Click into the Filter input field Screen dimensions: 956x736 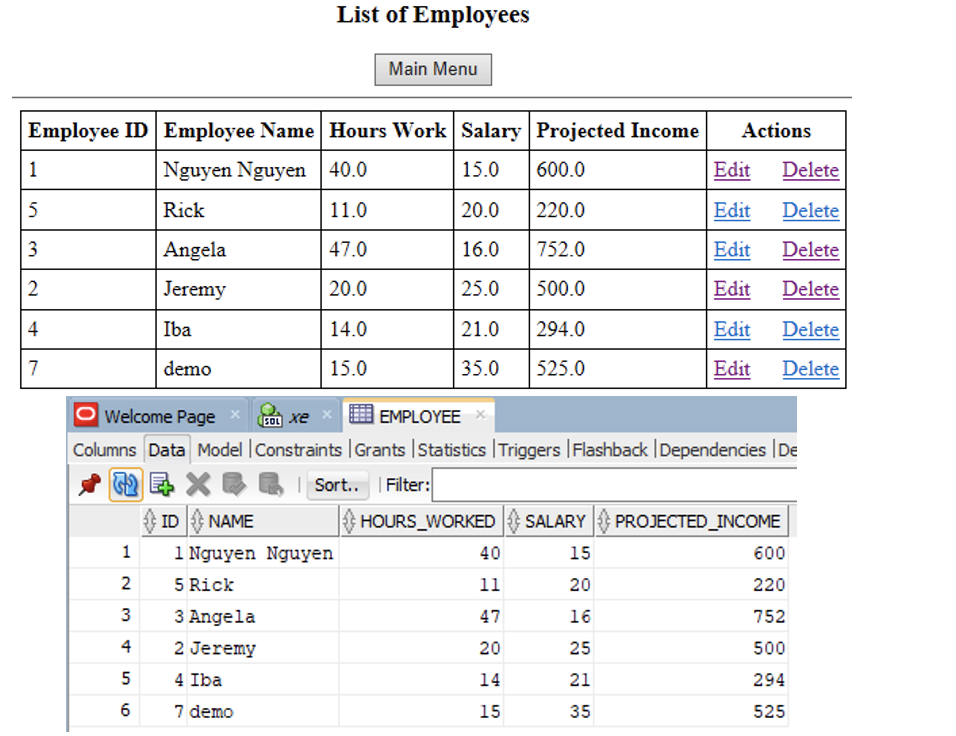[614, 485]
